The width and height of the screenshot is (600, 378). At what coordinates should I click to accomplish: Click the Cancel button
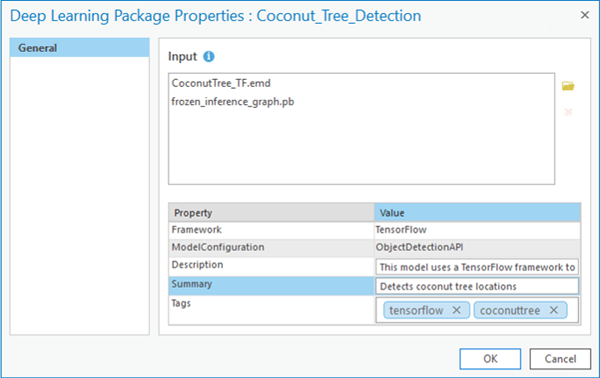point(560,359)
